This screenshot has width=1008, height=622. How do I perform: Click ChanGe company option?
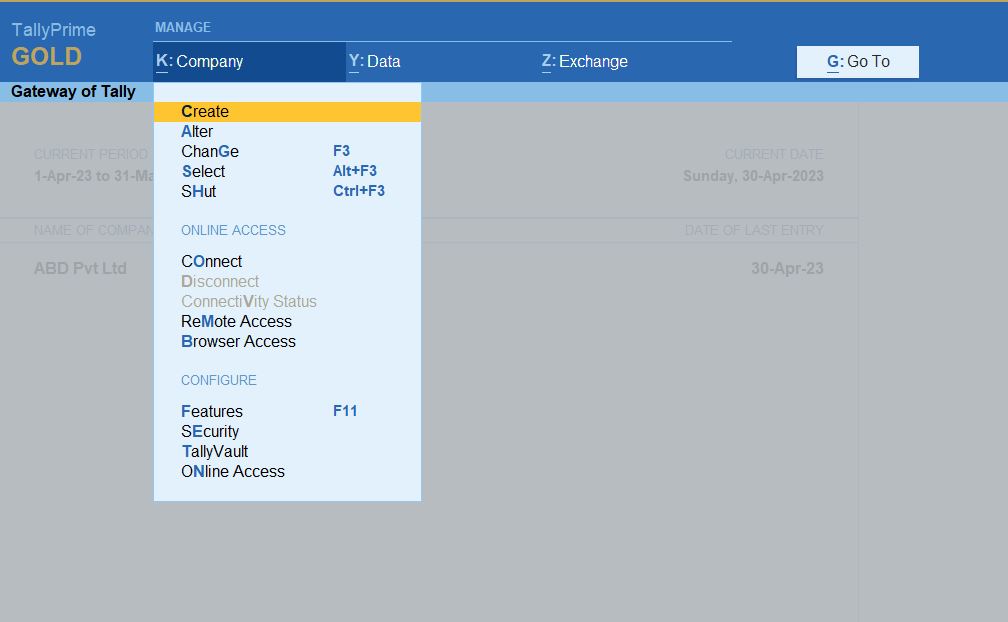pyautogui.click(x=210, y=152)
